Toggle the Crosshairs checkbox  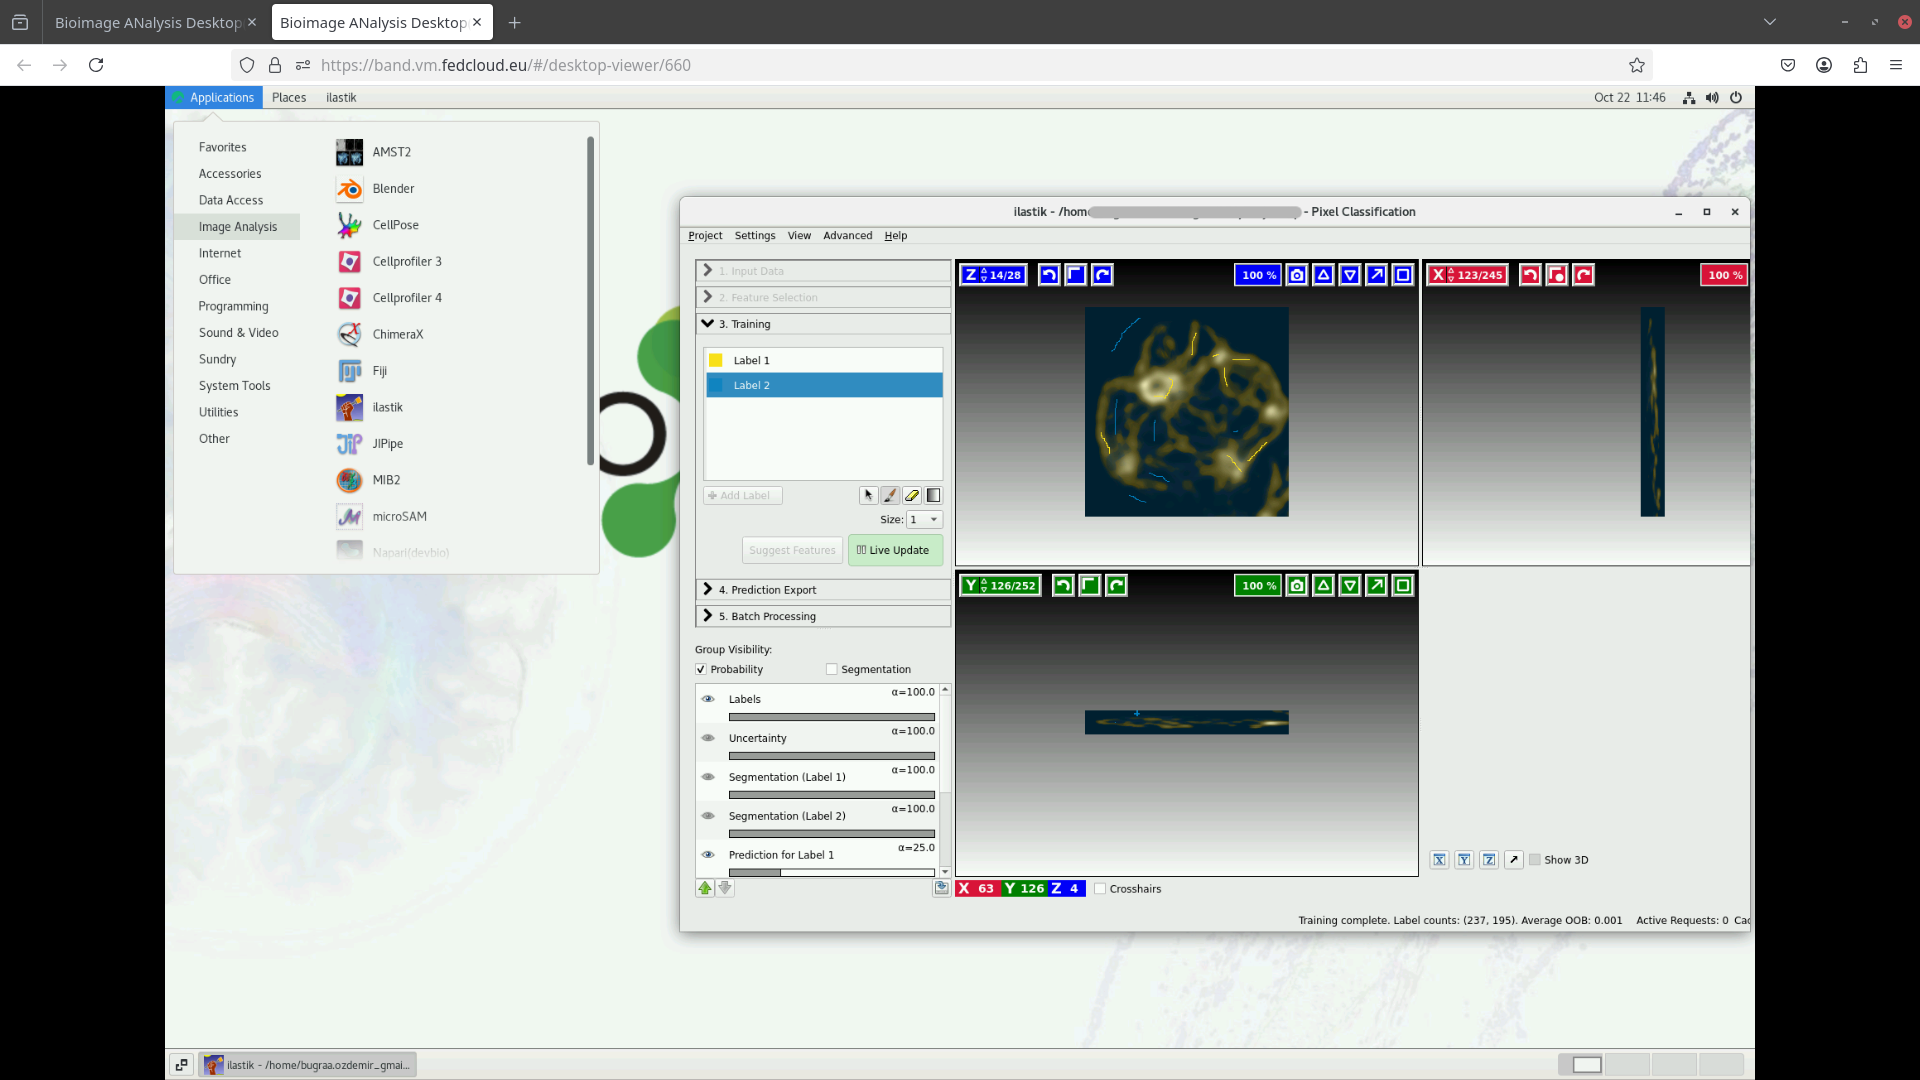(x=1100, y=889)
